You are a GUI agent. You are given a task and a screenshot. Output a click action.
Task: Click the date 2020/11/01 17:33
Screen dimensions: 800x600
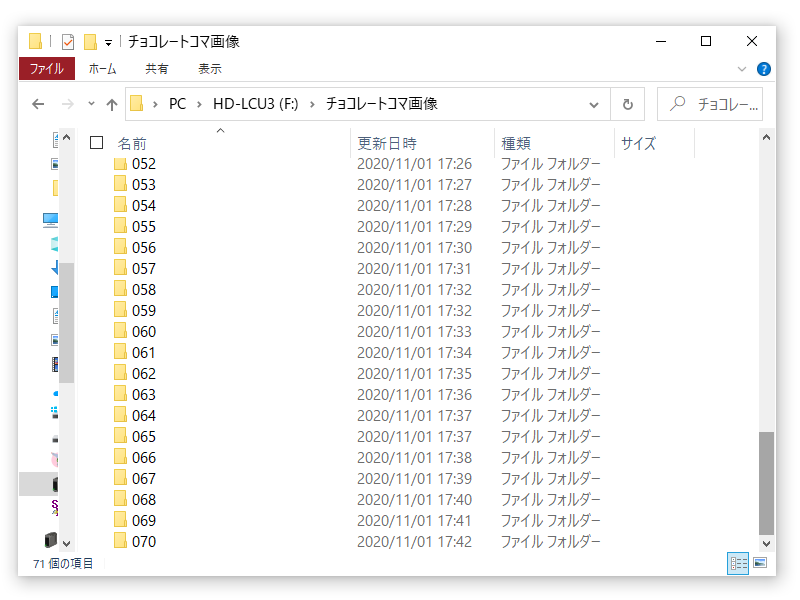[414, 332]
